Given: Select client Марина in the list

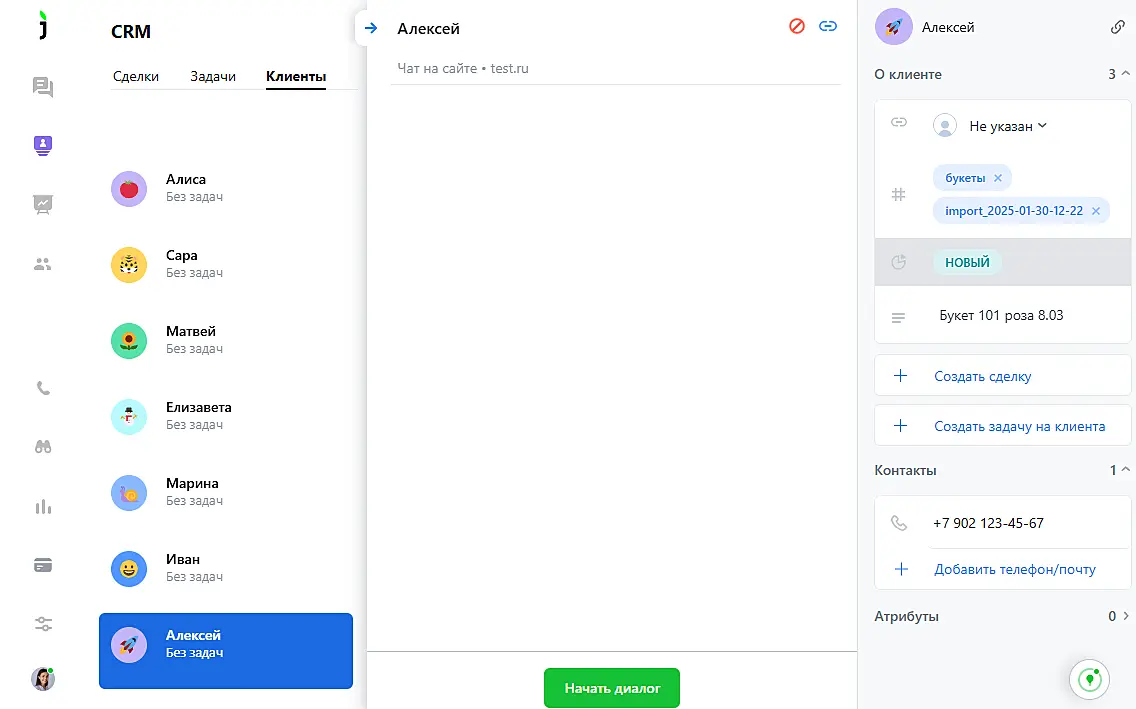Looking at the screenshot, I should pos(226,493).
